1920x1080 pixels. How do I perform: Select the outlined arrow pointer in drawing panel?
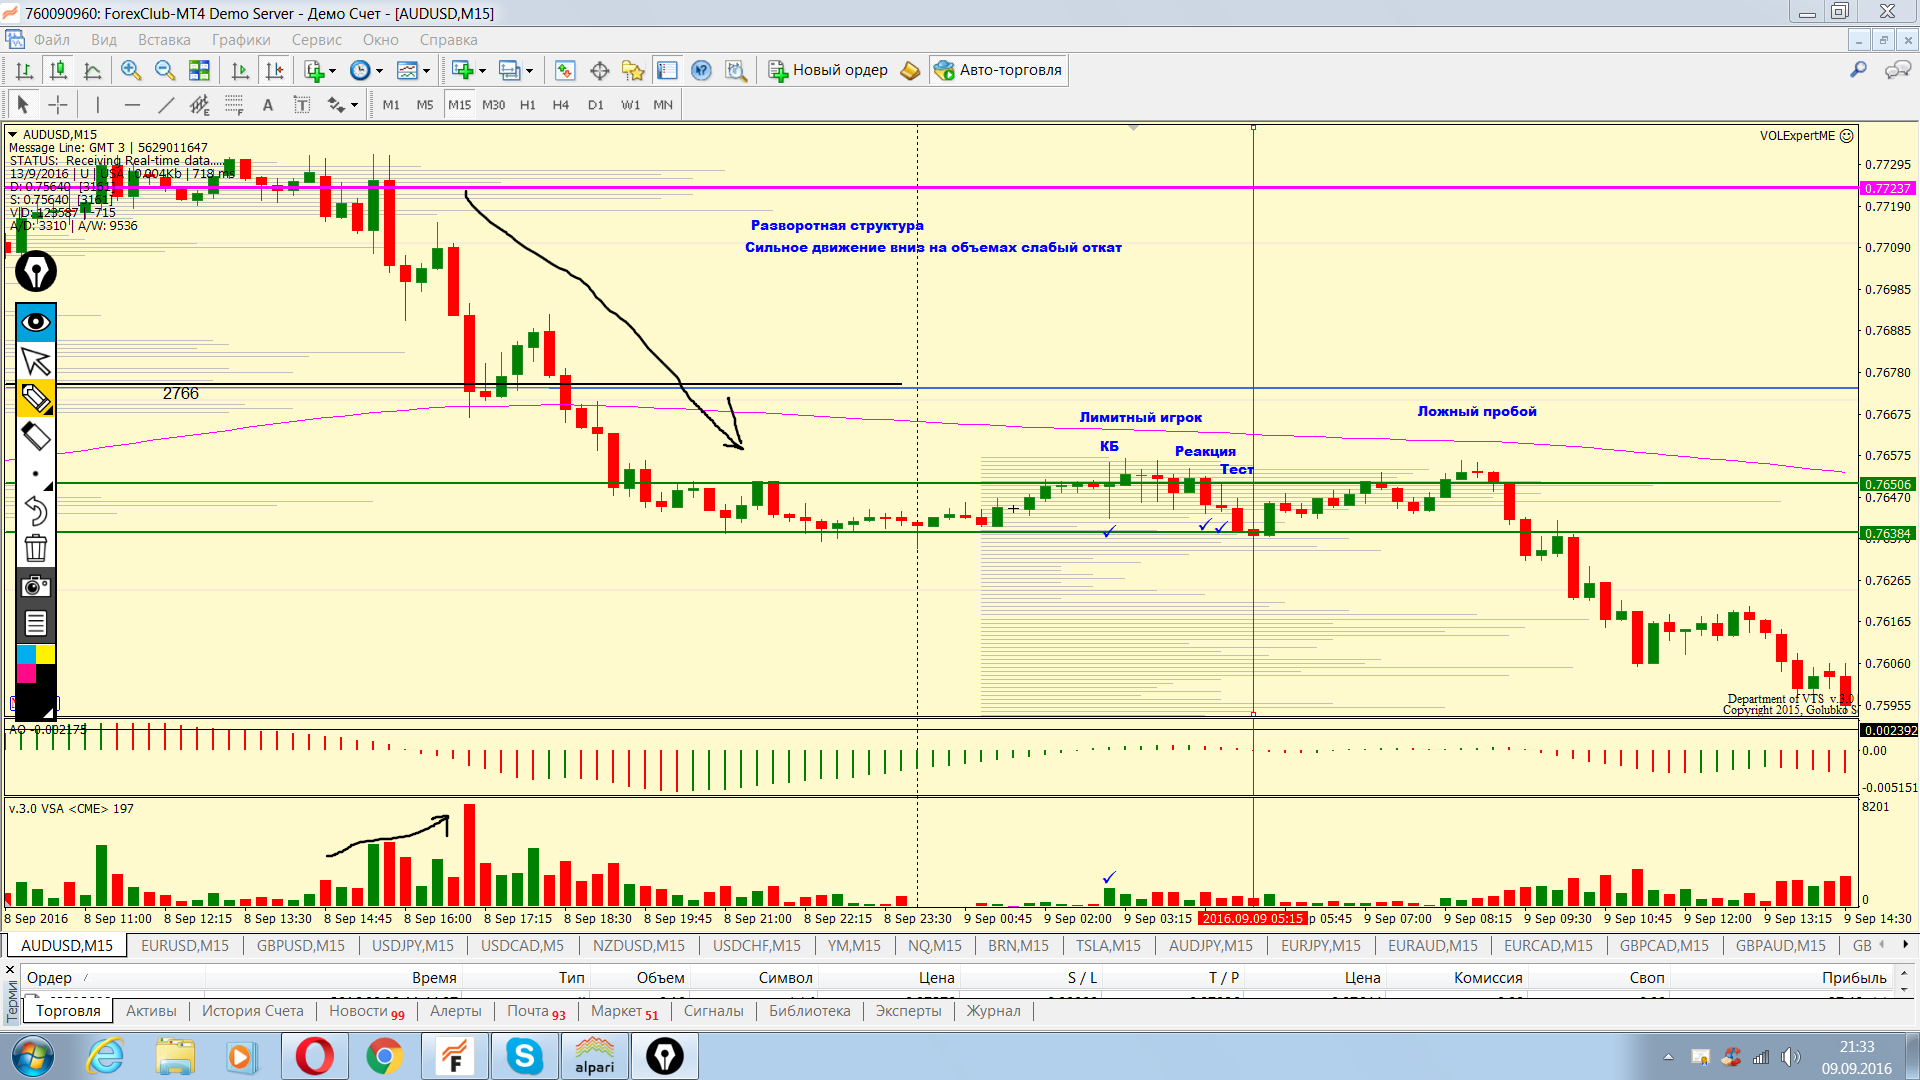(x=36, y=361)
